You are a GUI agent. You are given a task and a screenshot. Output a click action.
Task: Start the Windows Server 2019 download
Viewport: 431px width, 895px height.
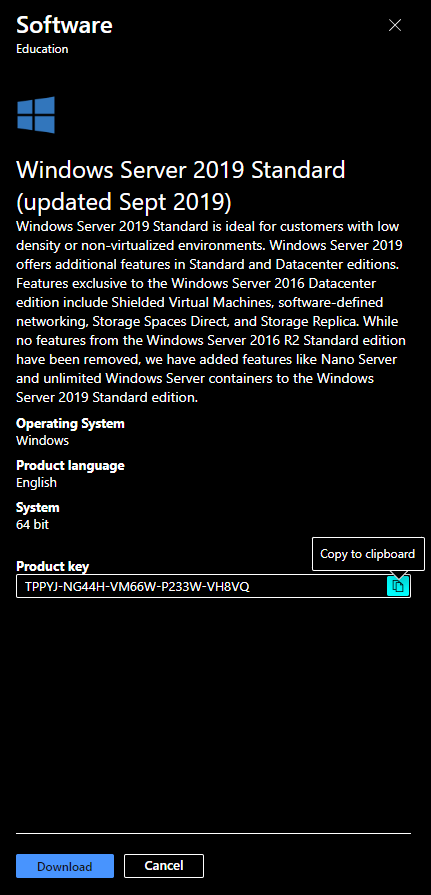[65, 866]
